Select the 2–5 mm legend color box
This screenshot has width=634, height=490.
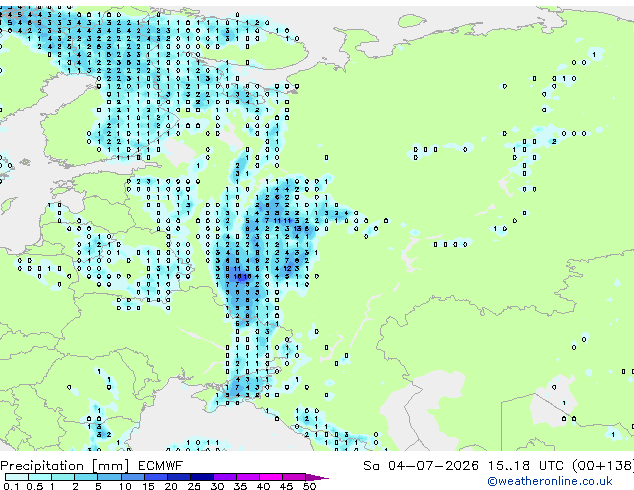point(86,477)
